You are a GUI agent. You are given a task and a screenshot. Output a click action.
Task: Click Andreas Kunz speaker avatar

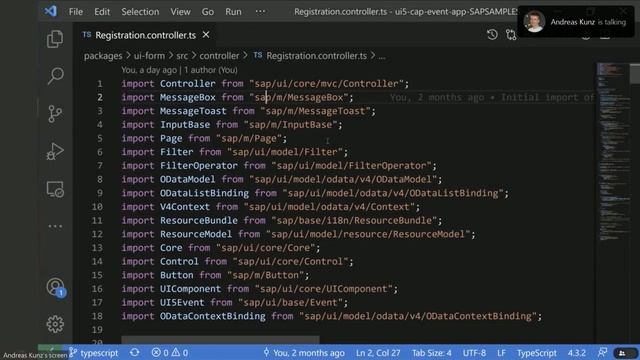[534, 21]
